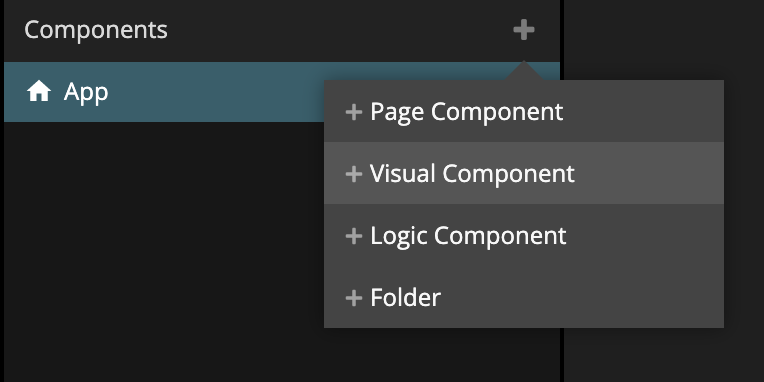Click header space between Components title and plus

pos(340,30)
